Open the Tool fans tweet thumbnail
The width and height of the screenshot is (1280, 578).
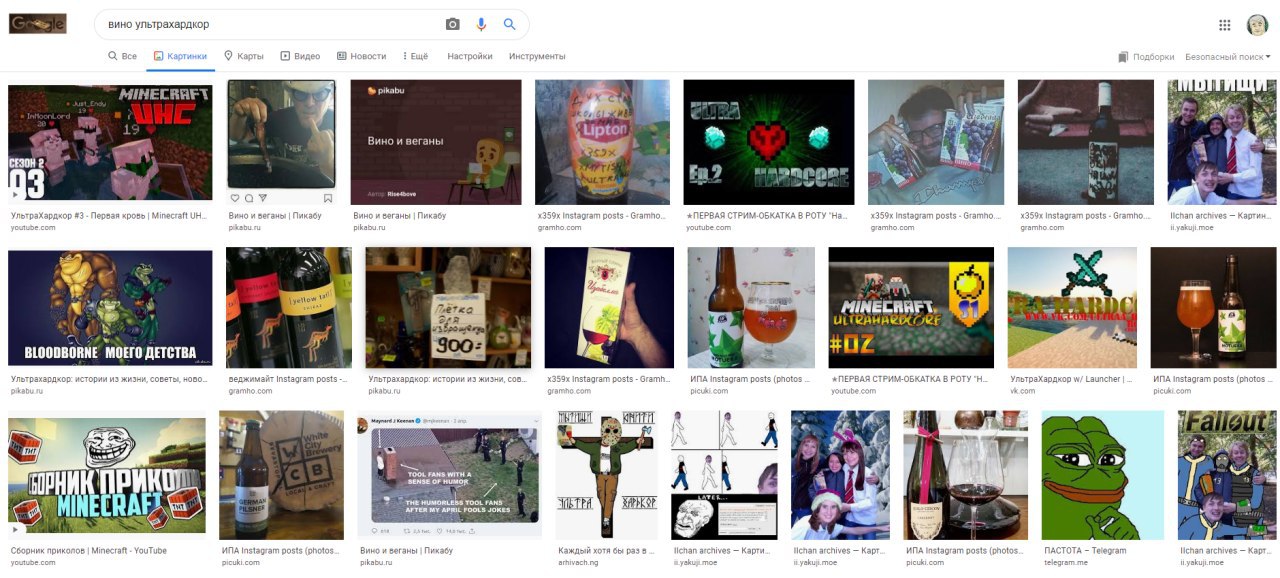tap(450, 475)
